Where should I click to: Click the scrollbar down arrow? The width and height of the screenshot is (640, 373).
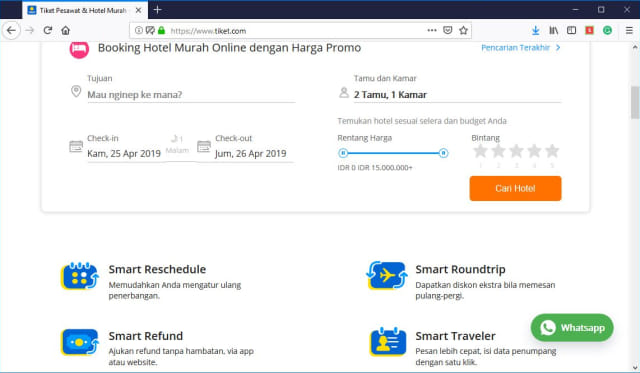pyautogui.click(x=635, y=368)
